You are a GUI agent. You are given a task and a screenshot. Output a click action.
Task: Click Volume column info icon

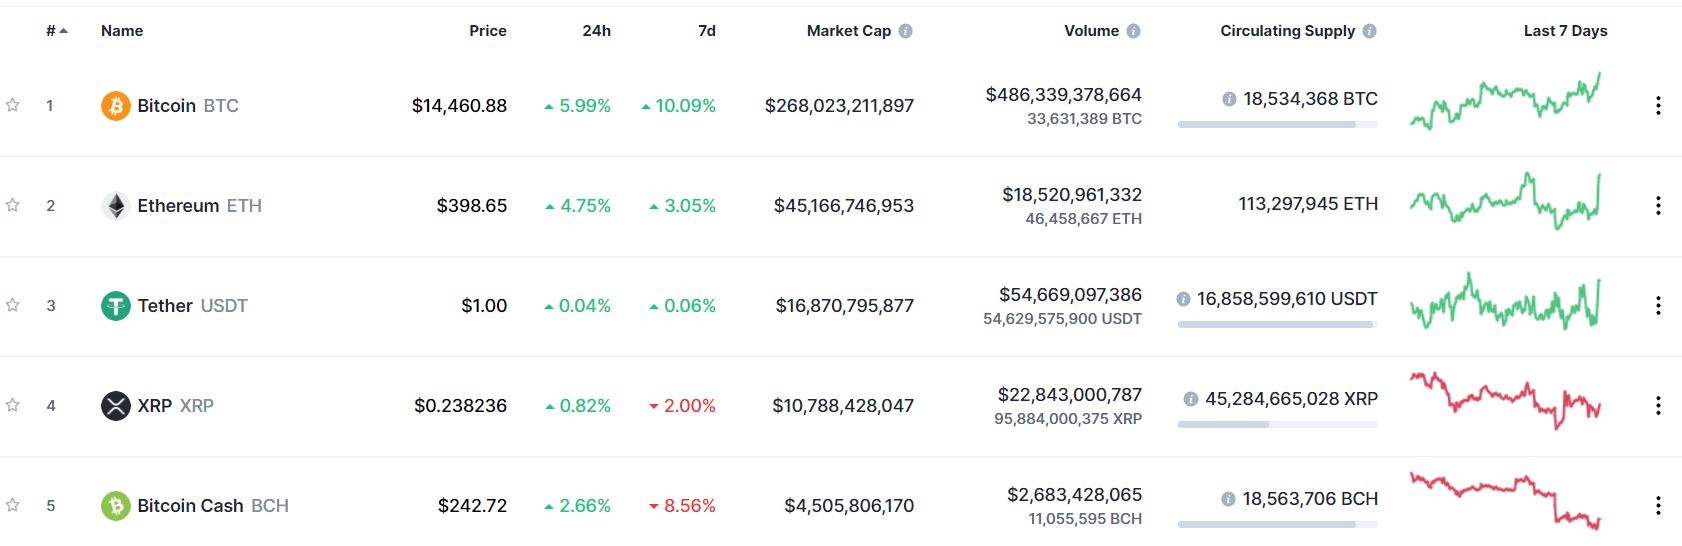tap(1133, 31)
